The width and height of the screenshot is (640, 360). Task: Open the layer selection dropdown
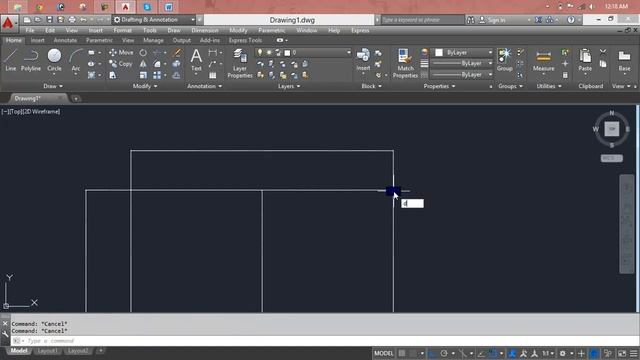point(303,53)
